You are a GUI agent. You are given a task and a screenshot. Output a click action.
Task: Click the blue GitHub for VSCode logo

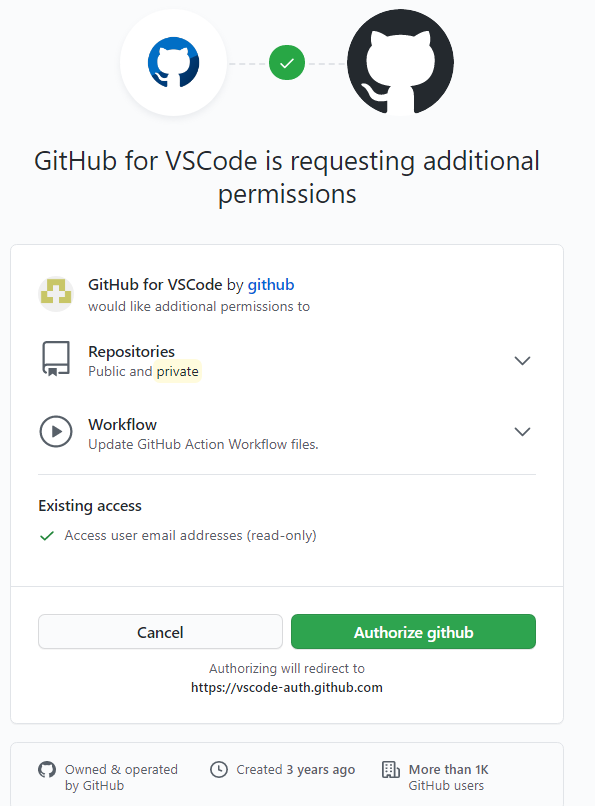point(173,62)
